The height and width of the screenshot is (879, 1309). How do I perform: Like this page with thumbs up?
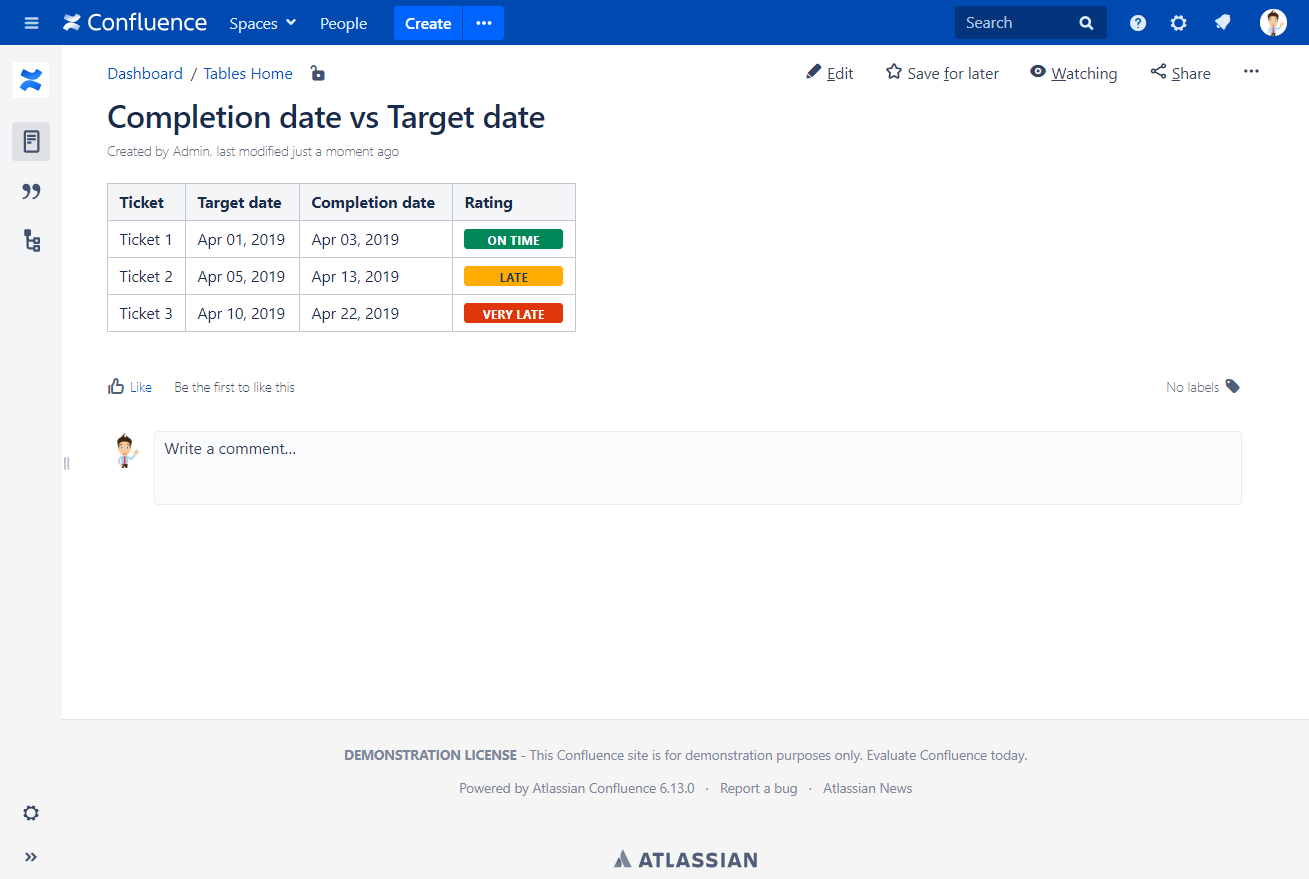[130, 387]
